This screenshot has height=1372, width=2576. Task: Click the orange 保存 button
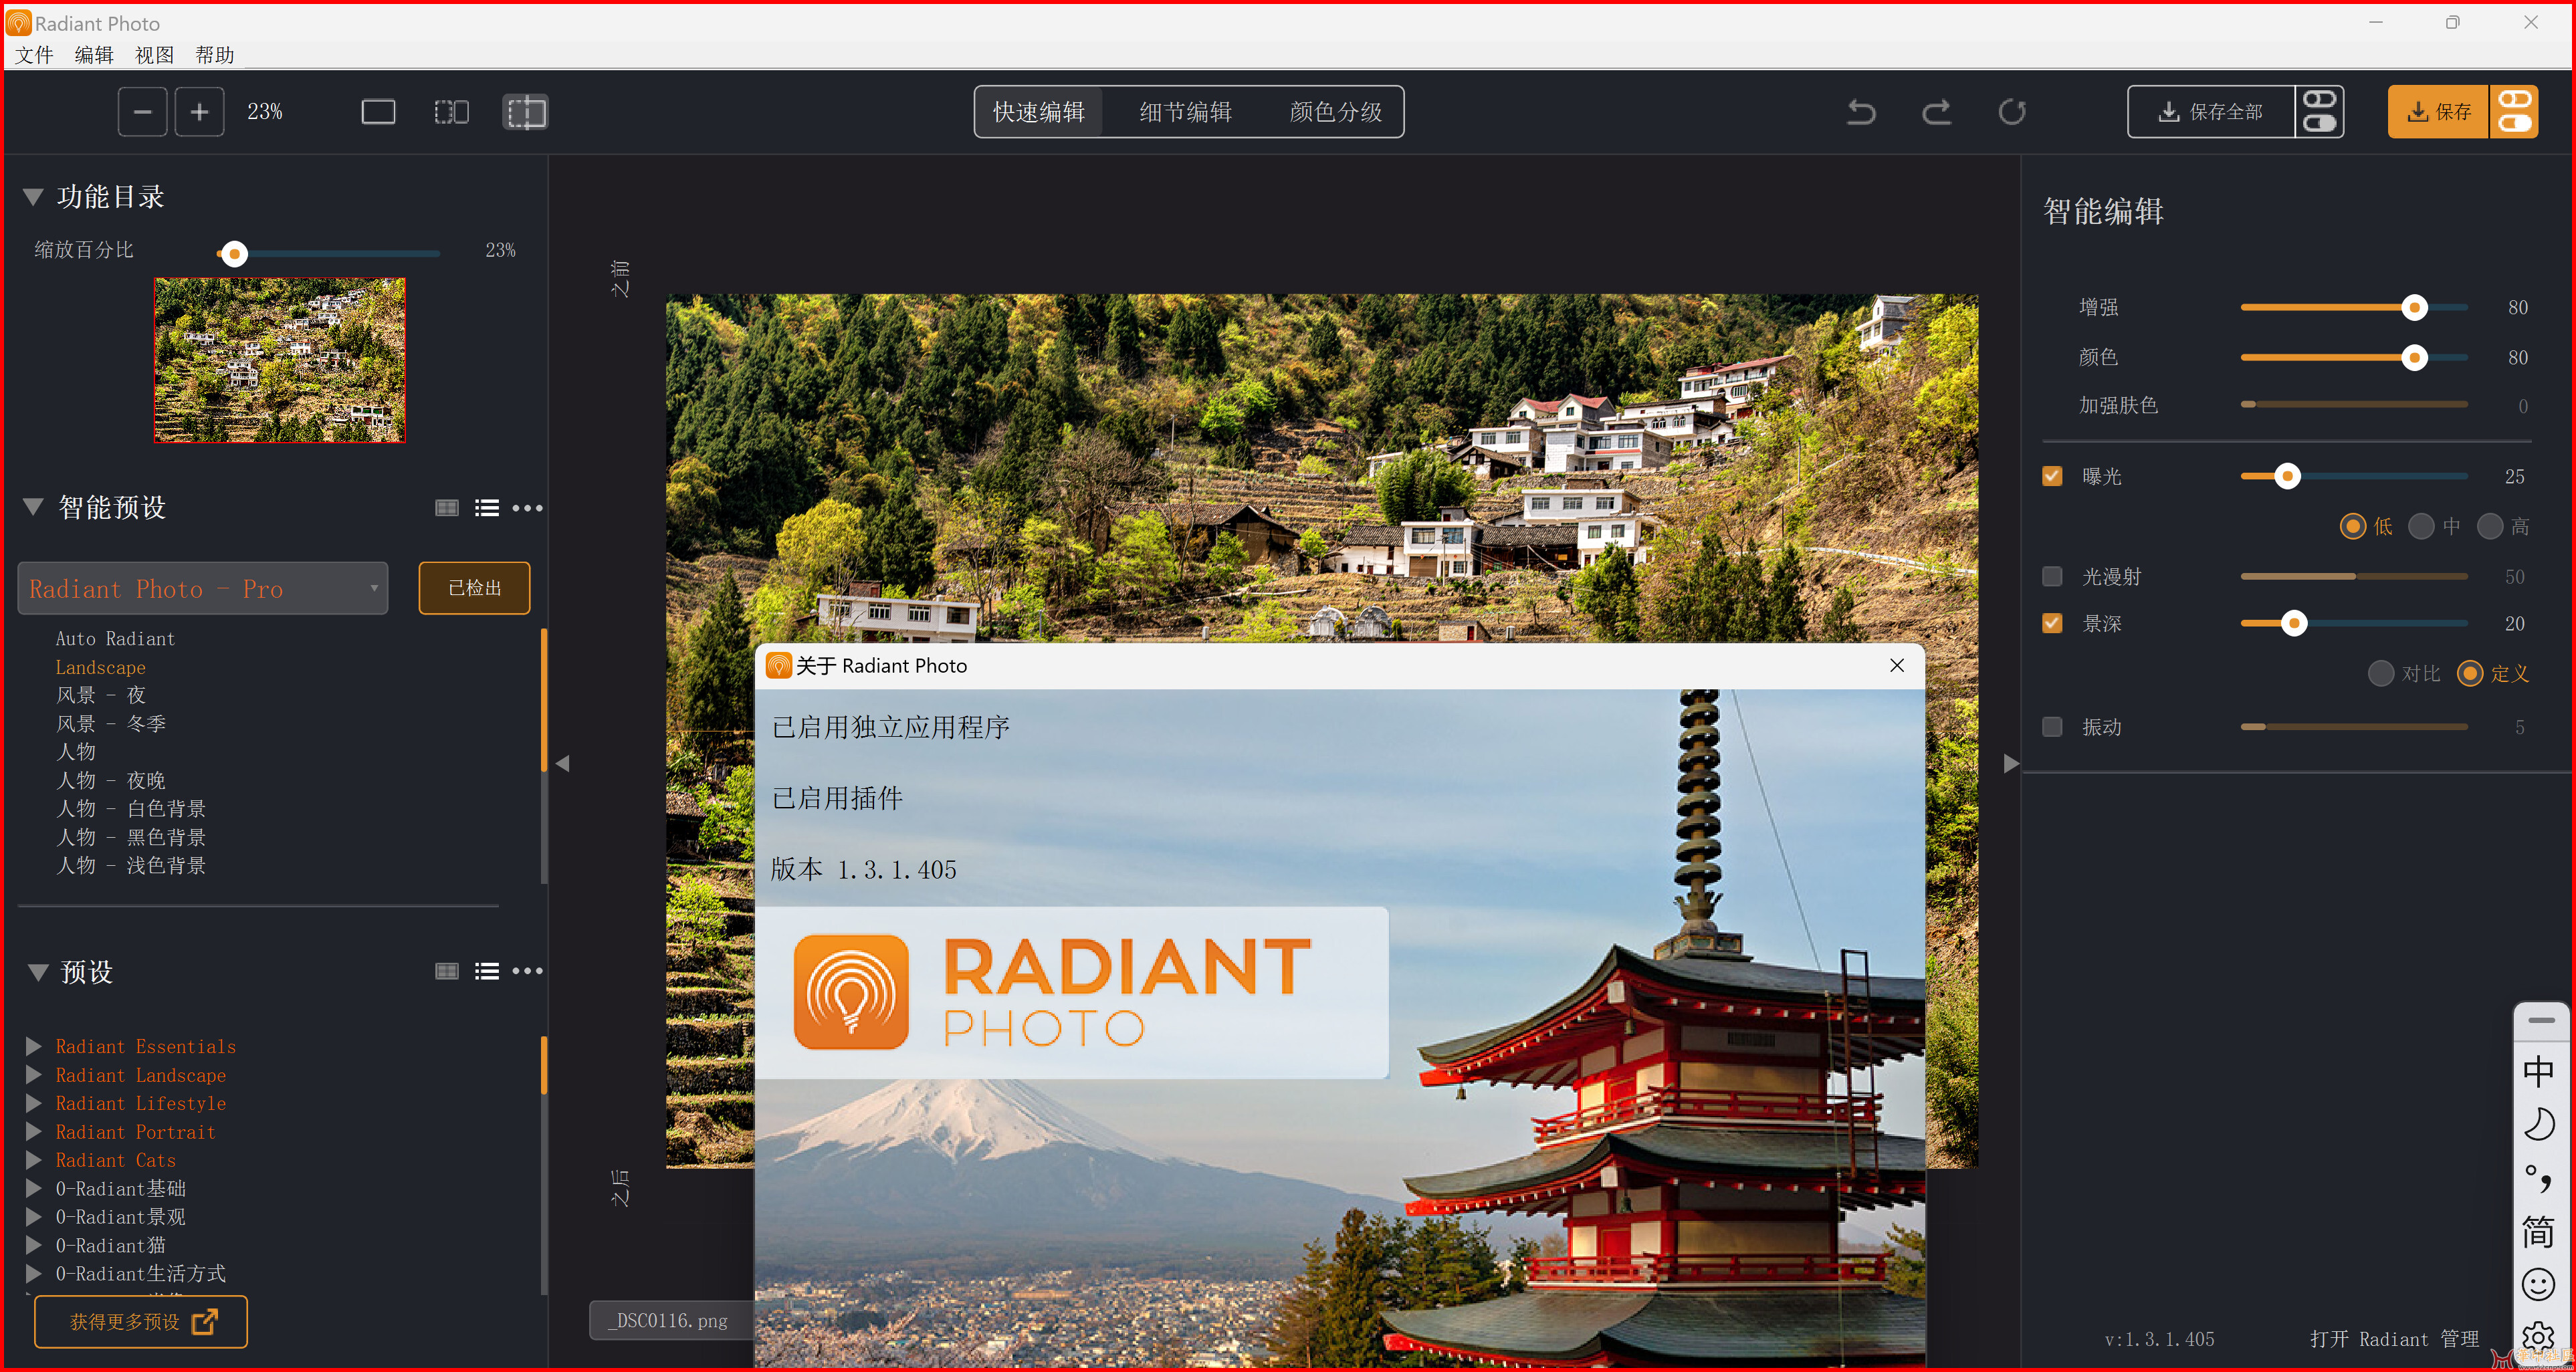[2438, 111]
